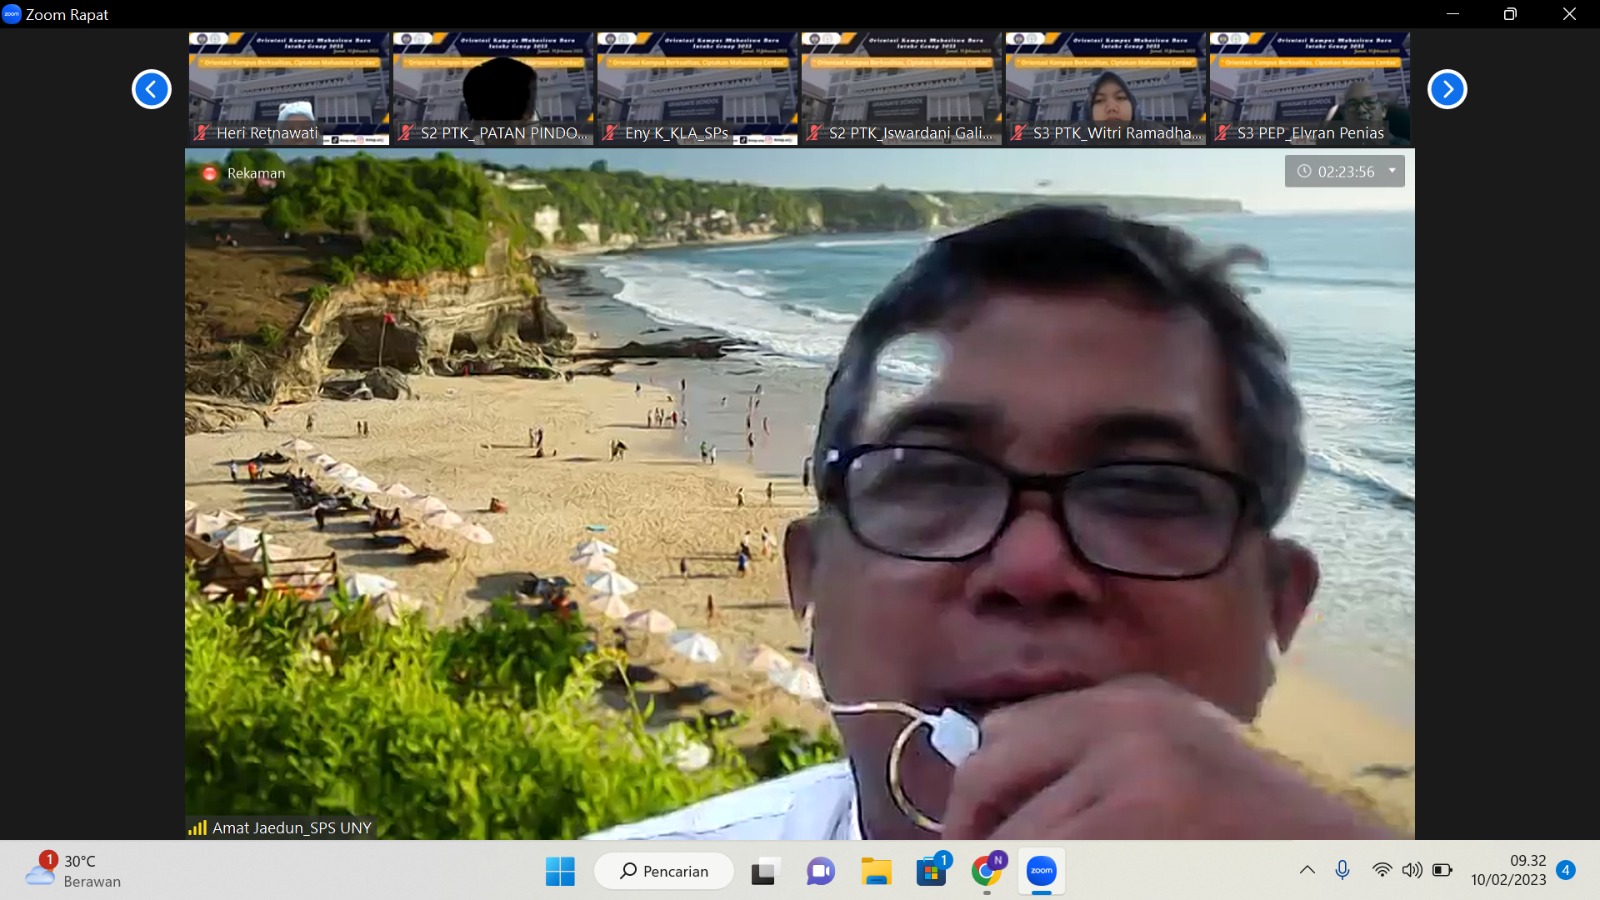
Task: Click the Zoom logo in title bar
Action: 12,14
